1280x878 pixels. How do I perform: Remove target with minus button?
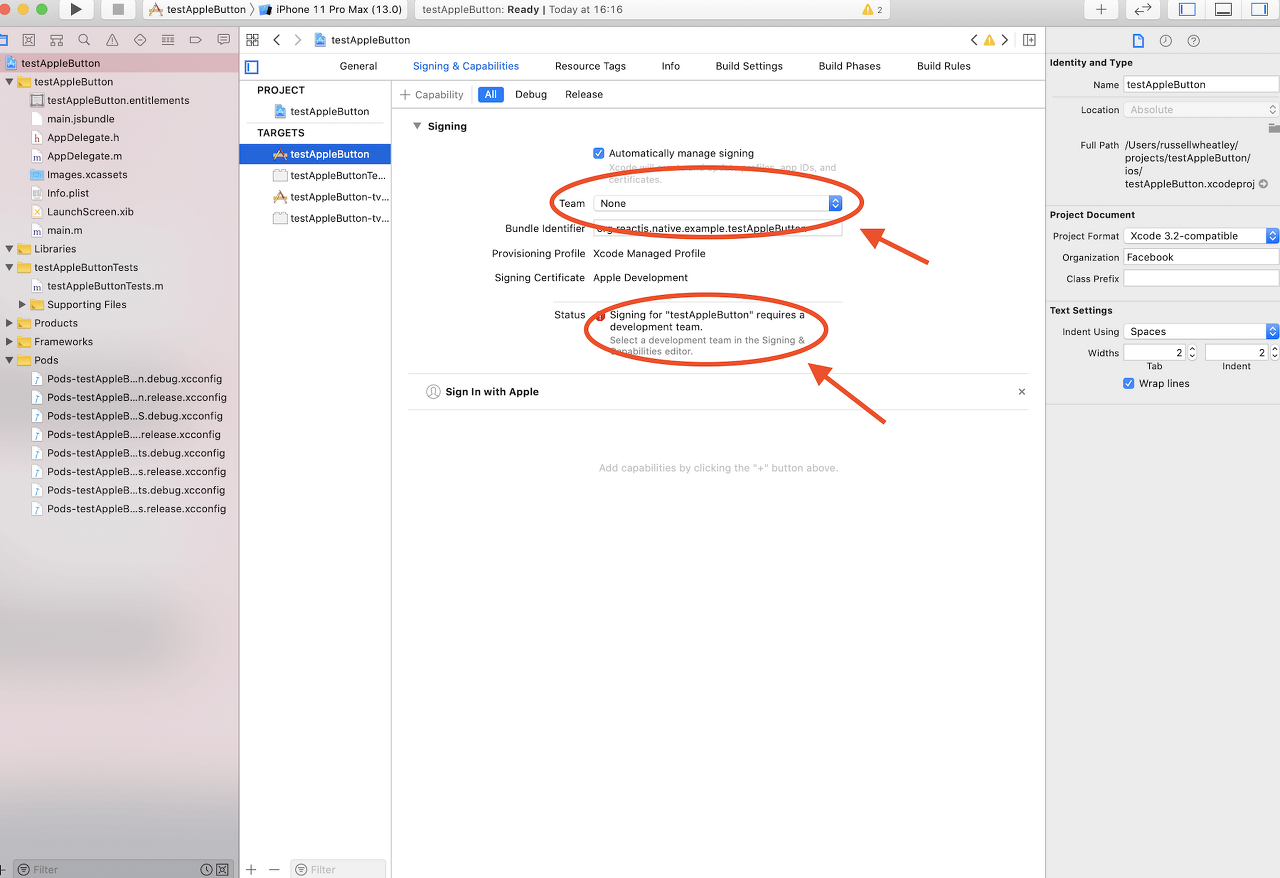[274, 870]
